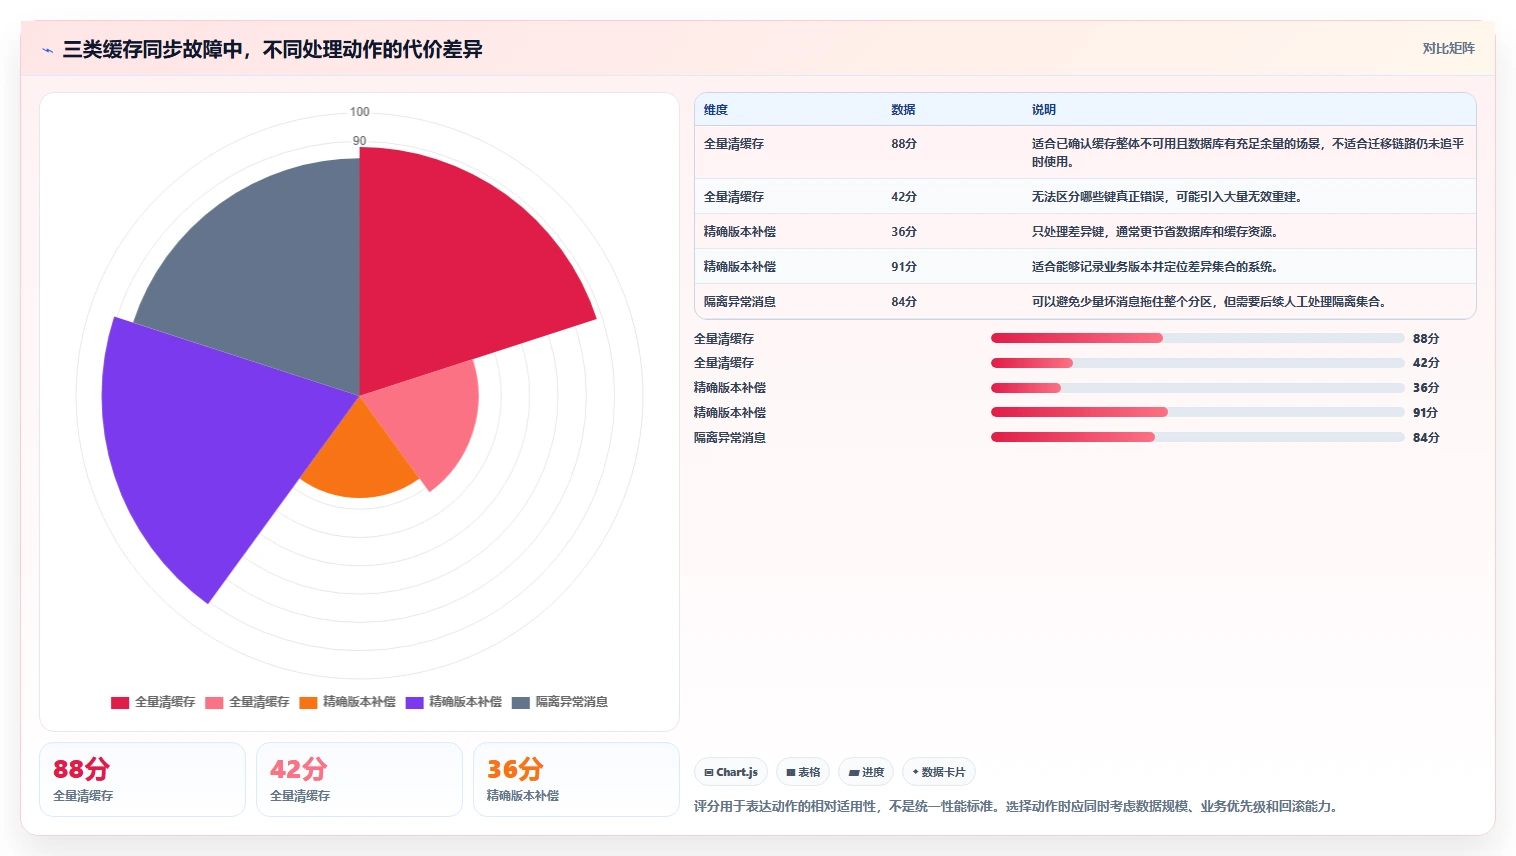Toggle the gray 隔离异常消息 legend item
Image resolution: width=1516 pixels, height=856 pixels.
click(559, 702)
